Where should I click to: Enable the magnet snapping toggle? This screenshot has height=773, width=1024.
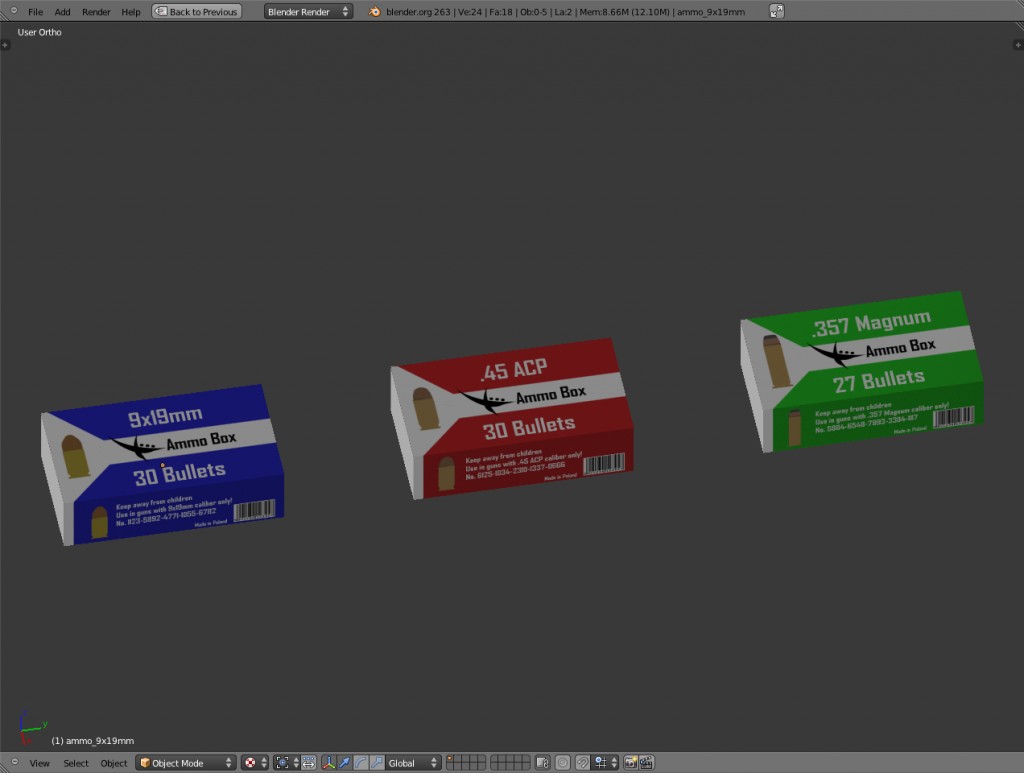coord(583,762)
